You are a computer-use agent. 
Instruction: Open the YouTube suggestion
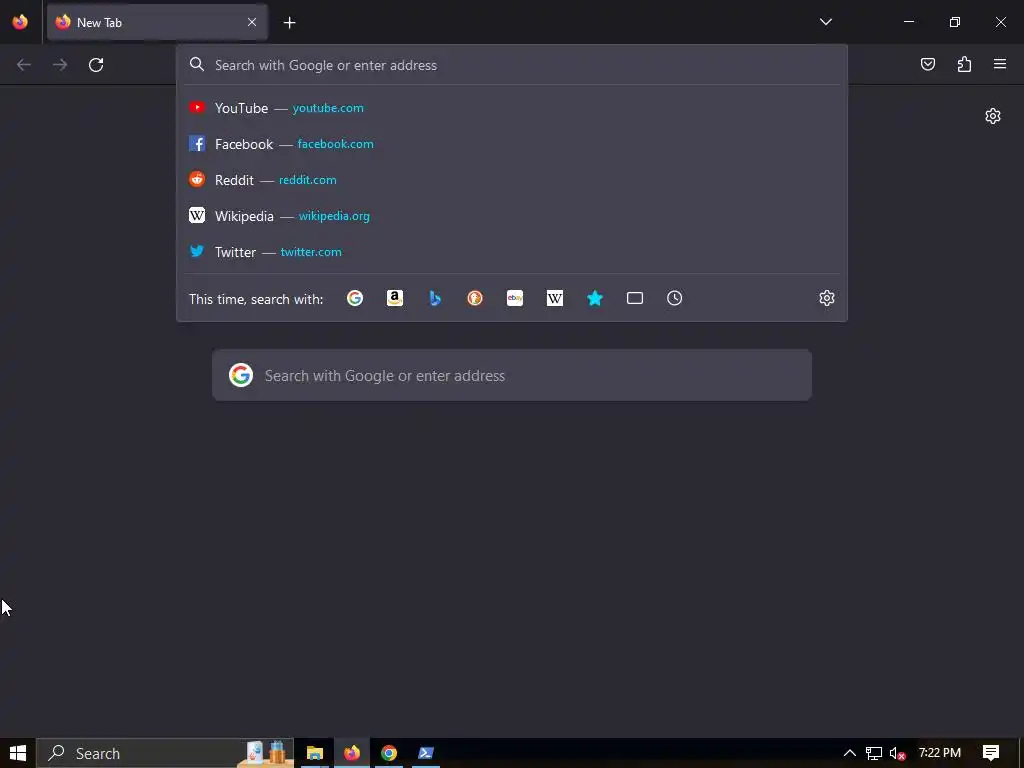pyautogui.click(x=512, y=108)
